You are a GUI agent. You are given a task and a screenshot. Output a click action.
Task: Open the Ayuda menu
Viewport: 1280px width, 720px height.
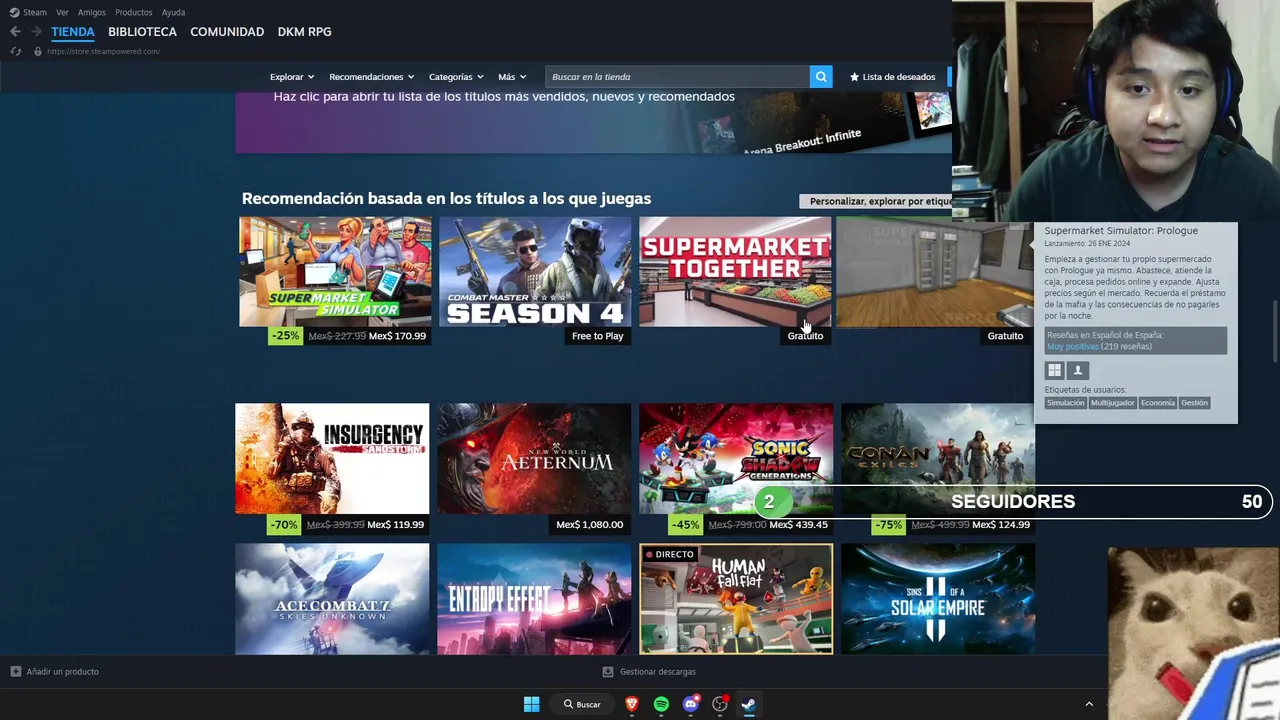point(173,12)
